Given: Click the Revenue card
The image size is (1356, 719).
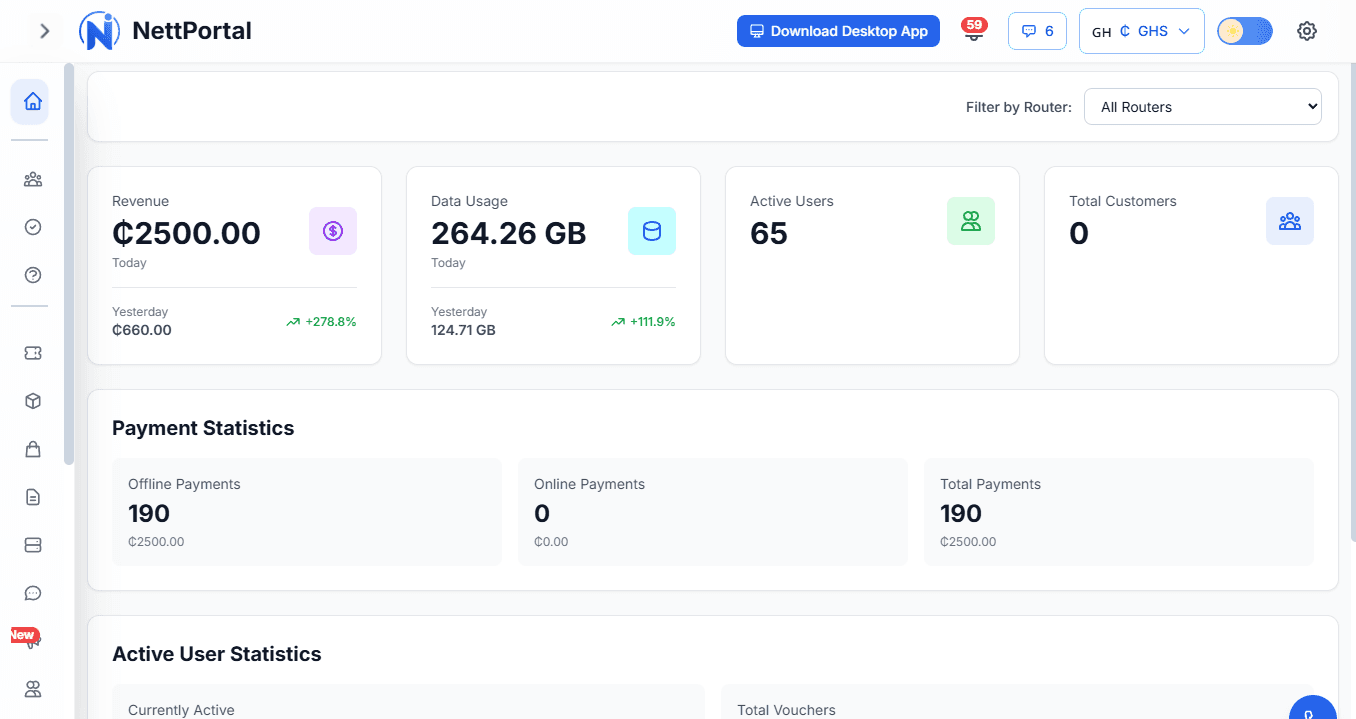Looking at the screenshot, I should coord(234,265).
